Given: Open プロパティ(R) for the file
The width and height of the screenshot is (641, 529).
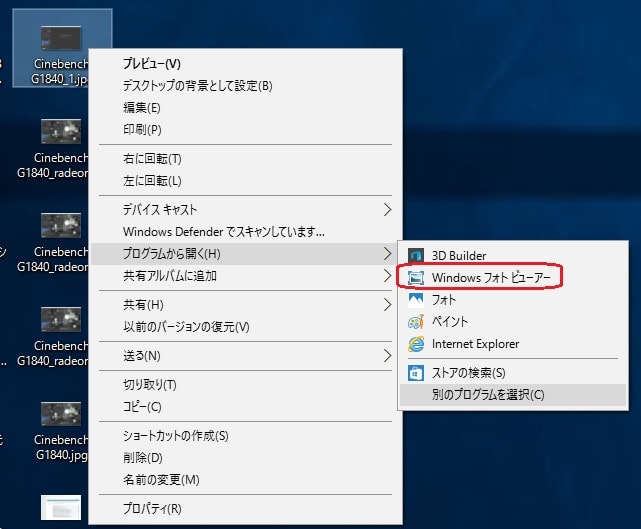Looking at the screenshot, I should (245, 509).
